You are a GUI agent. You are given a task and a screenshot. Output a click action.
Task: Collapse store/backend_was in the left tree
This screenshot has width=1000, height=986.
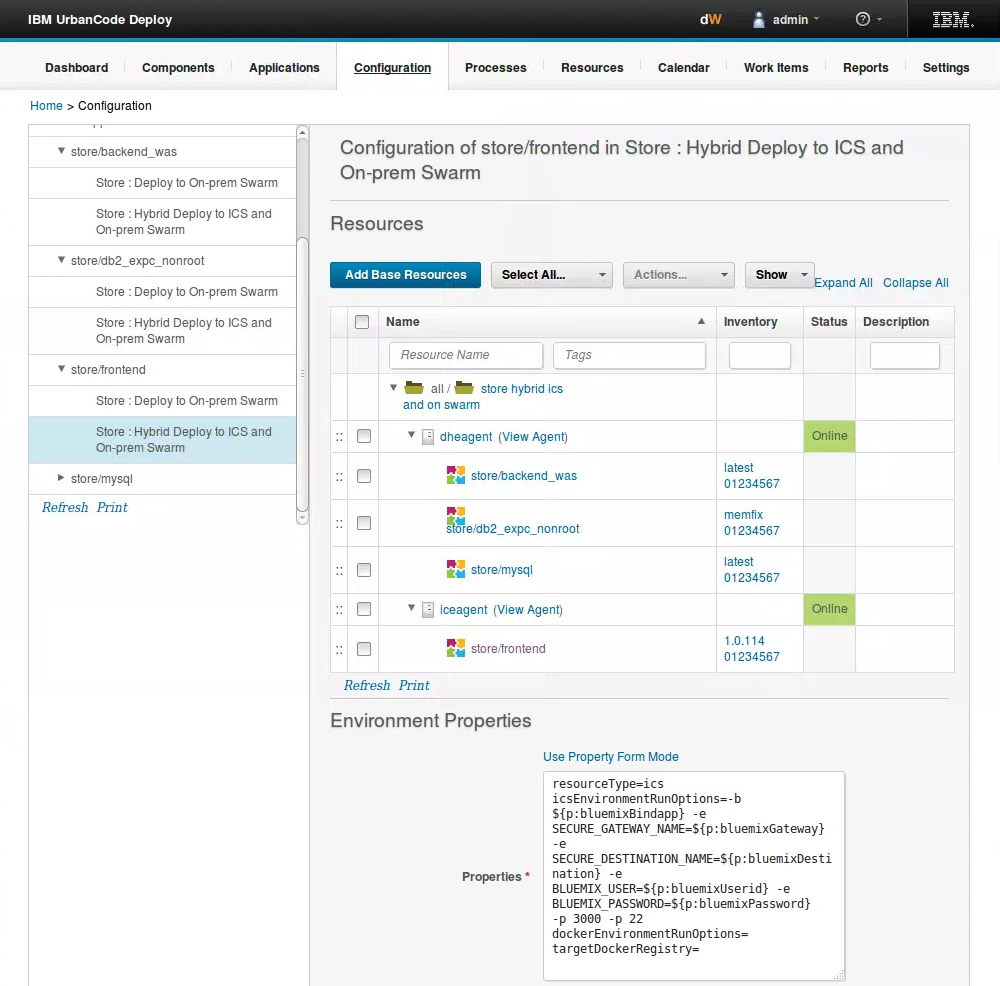61,151
